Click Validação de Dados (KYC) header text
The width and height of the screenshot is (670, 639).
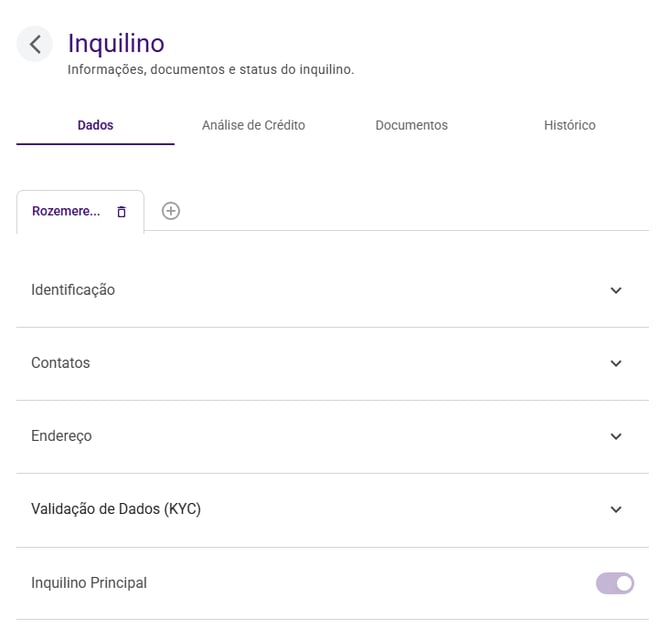pos(116,510)
